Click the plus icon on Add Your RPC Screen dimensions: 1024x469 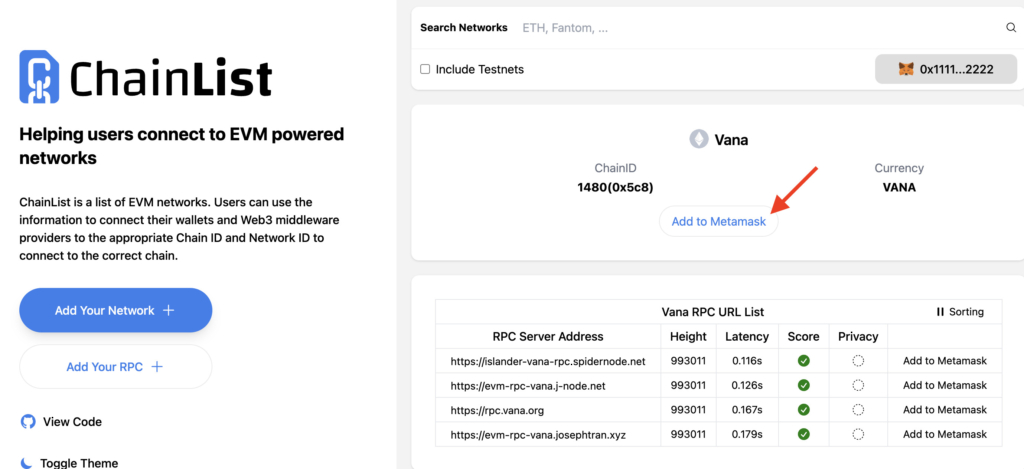click(157, 366)
